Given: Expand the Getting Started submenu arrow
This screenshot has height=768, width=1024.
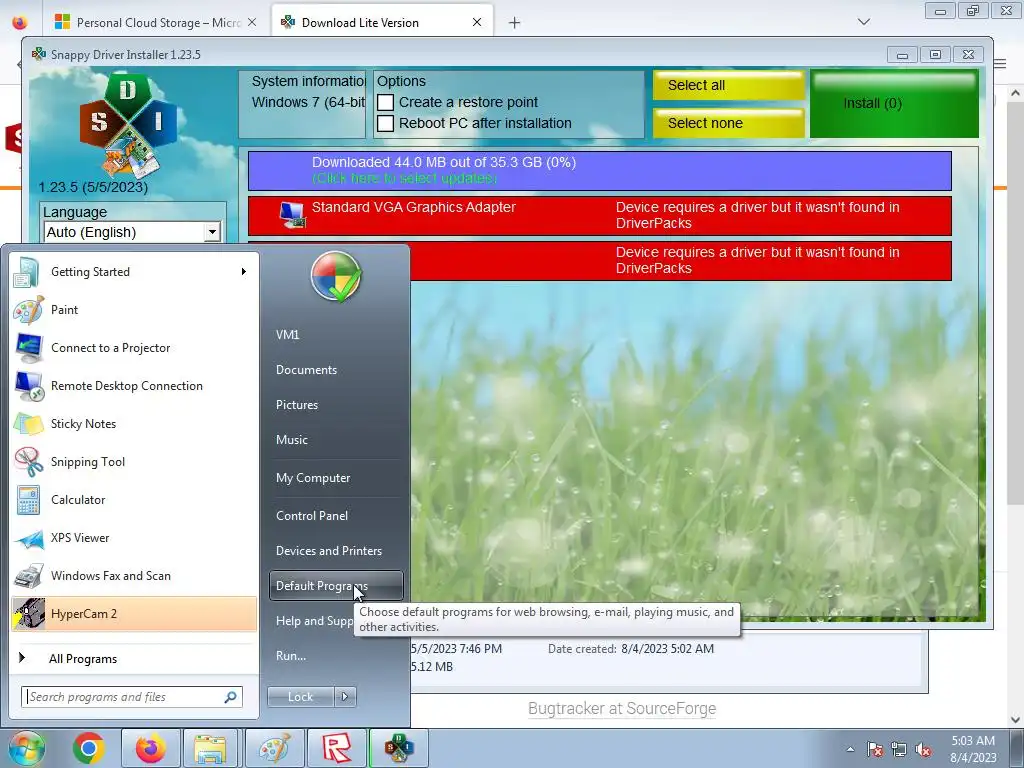Looking at the screenshot, I should point(244,272).
